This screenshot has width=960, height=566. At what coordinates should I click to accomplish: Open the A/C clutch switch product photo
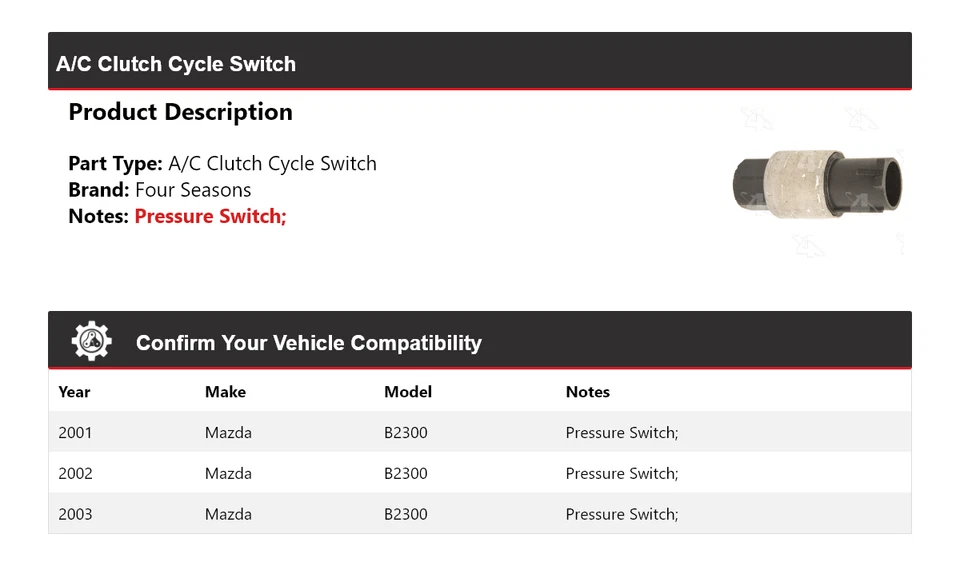click(818, 183)
